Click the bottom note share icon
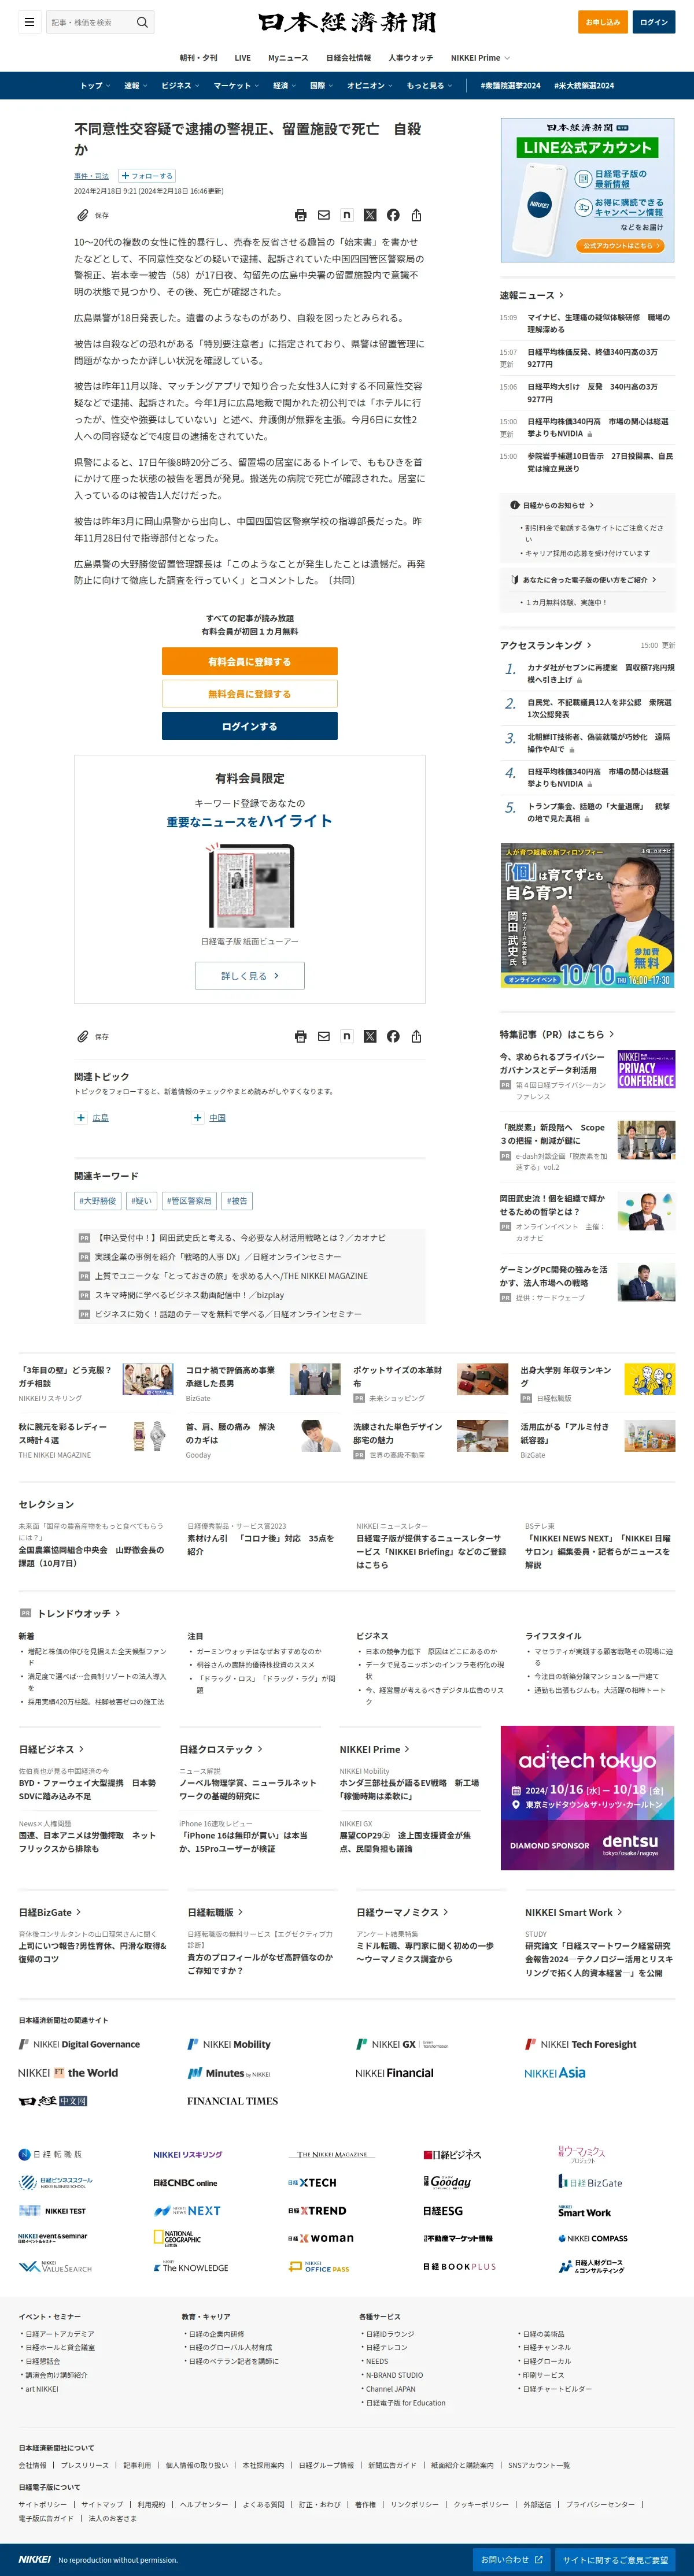 point(347,1036)
